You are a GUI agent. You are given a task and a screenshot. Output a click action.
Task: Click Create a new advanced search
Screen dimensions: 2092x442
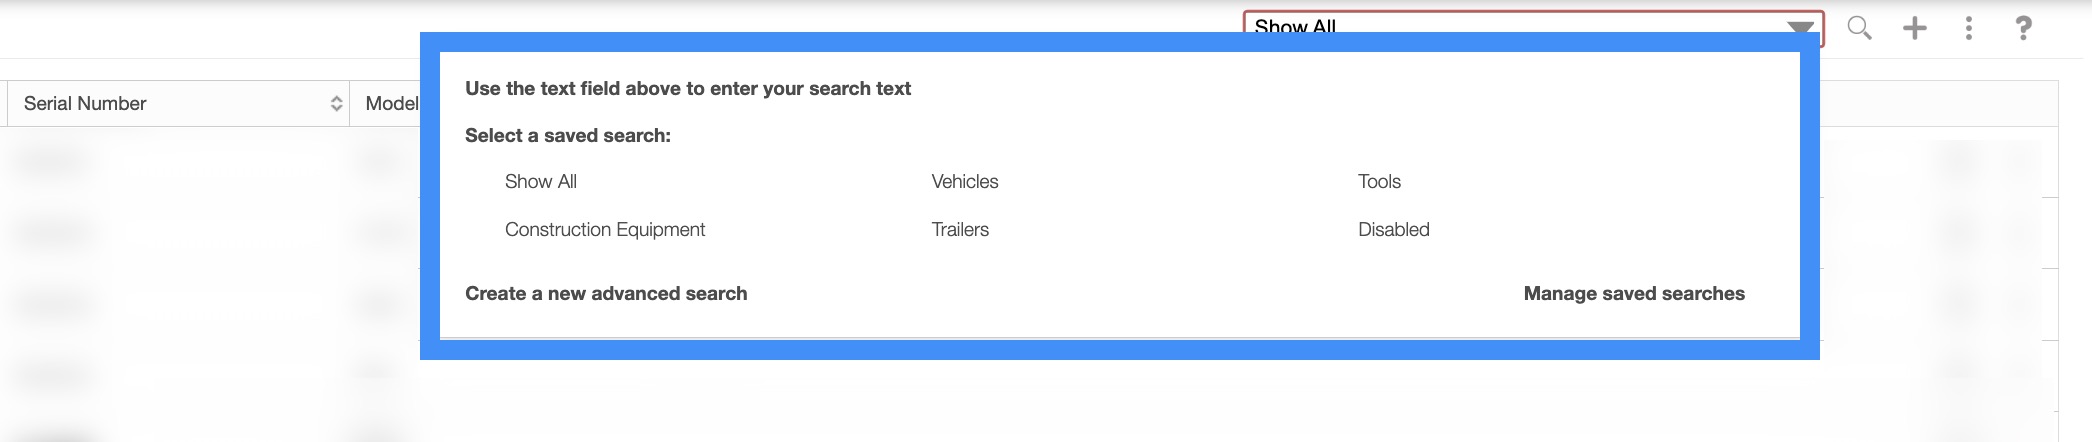[x=606, y=294]
